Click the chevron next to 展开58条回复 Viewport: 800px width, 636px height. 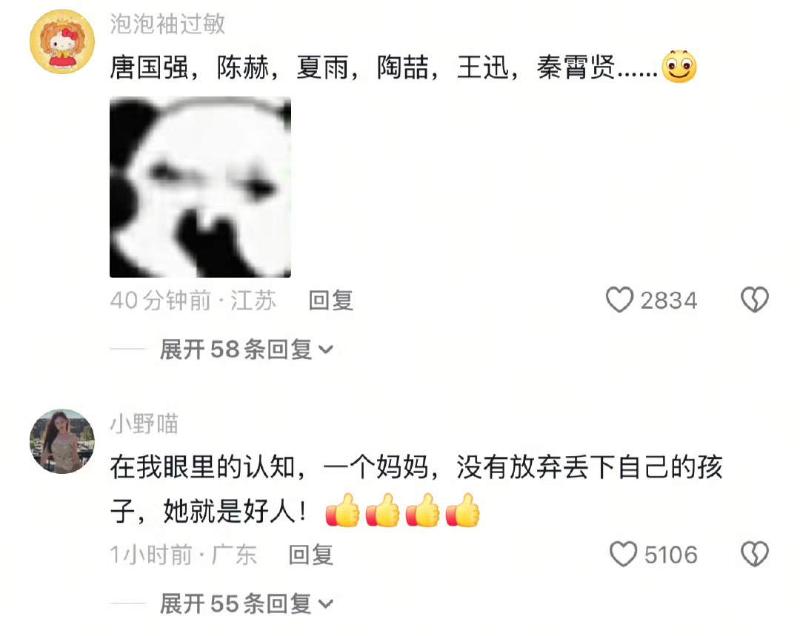click(x=326, y=350)
